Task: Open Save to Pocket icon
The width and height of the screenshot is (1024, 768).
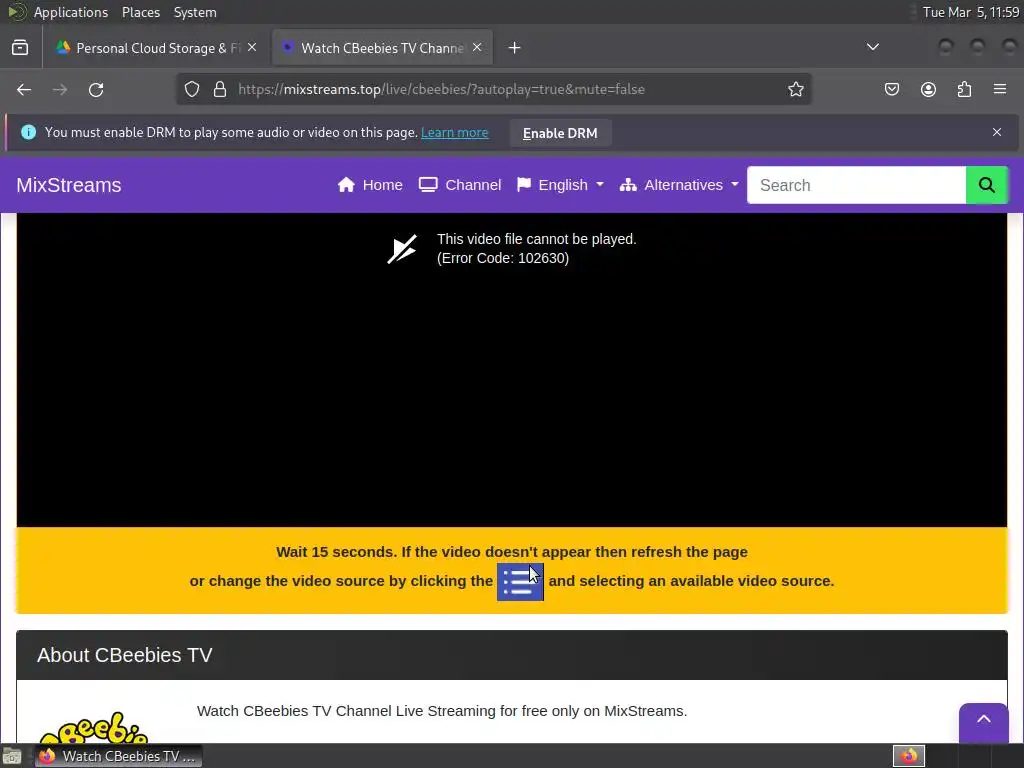Action: pos(892,89)
